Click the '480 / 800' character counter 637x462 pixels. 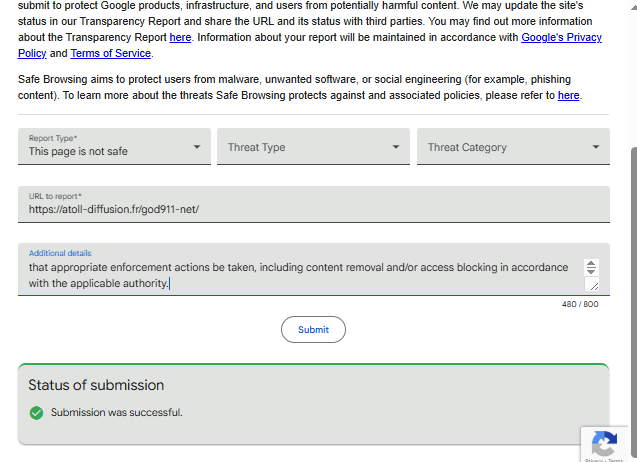point(580,304)
